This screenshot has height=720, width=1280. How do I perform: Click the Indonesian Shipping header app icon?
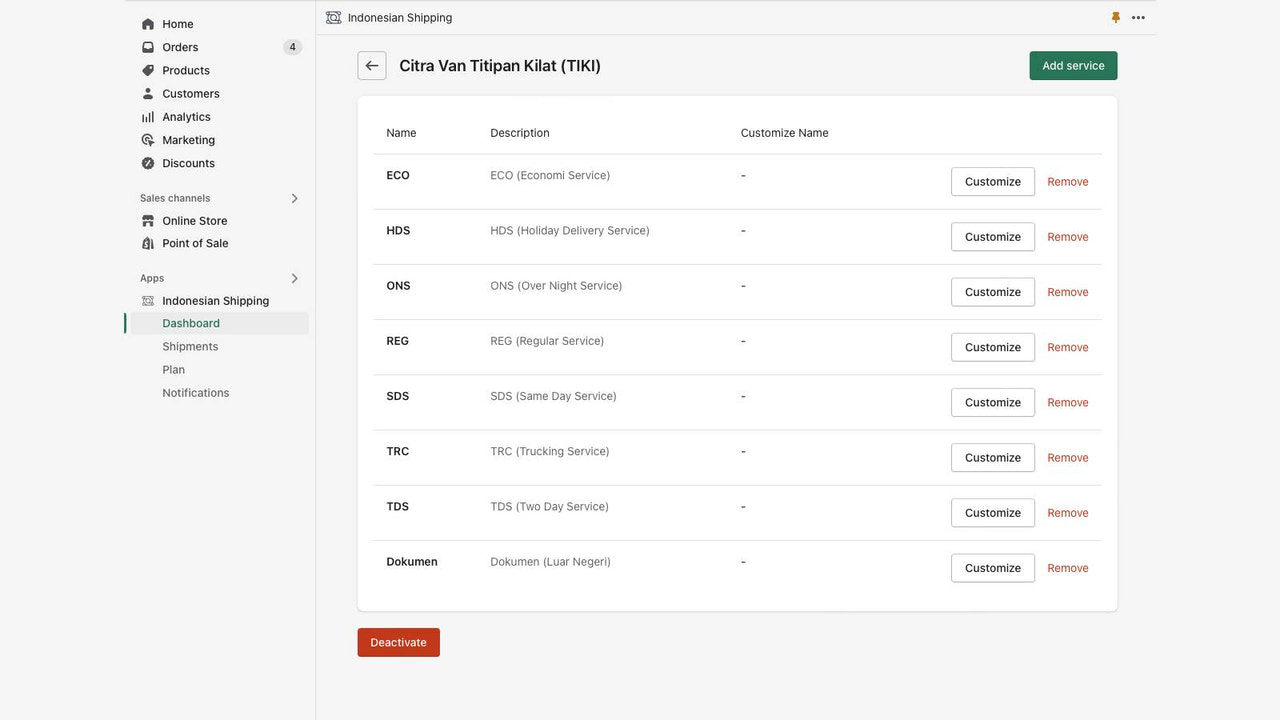point(333,18)
